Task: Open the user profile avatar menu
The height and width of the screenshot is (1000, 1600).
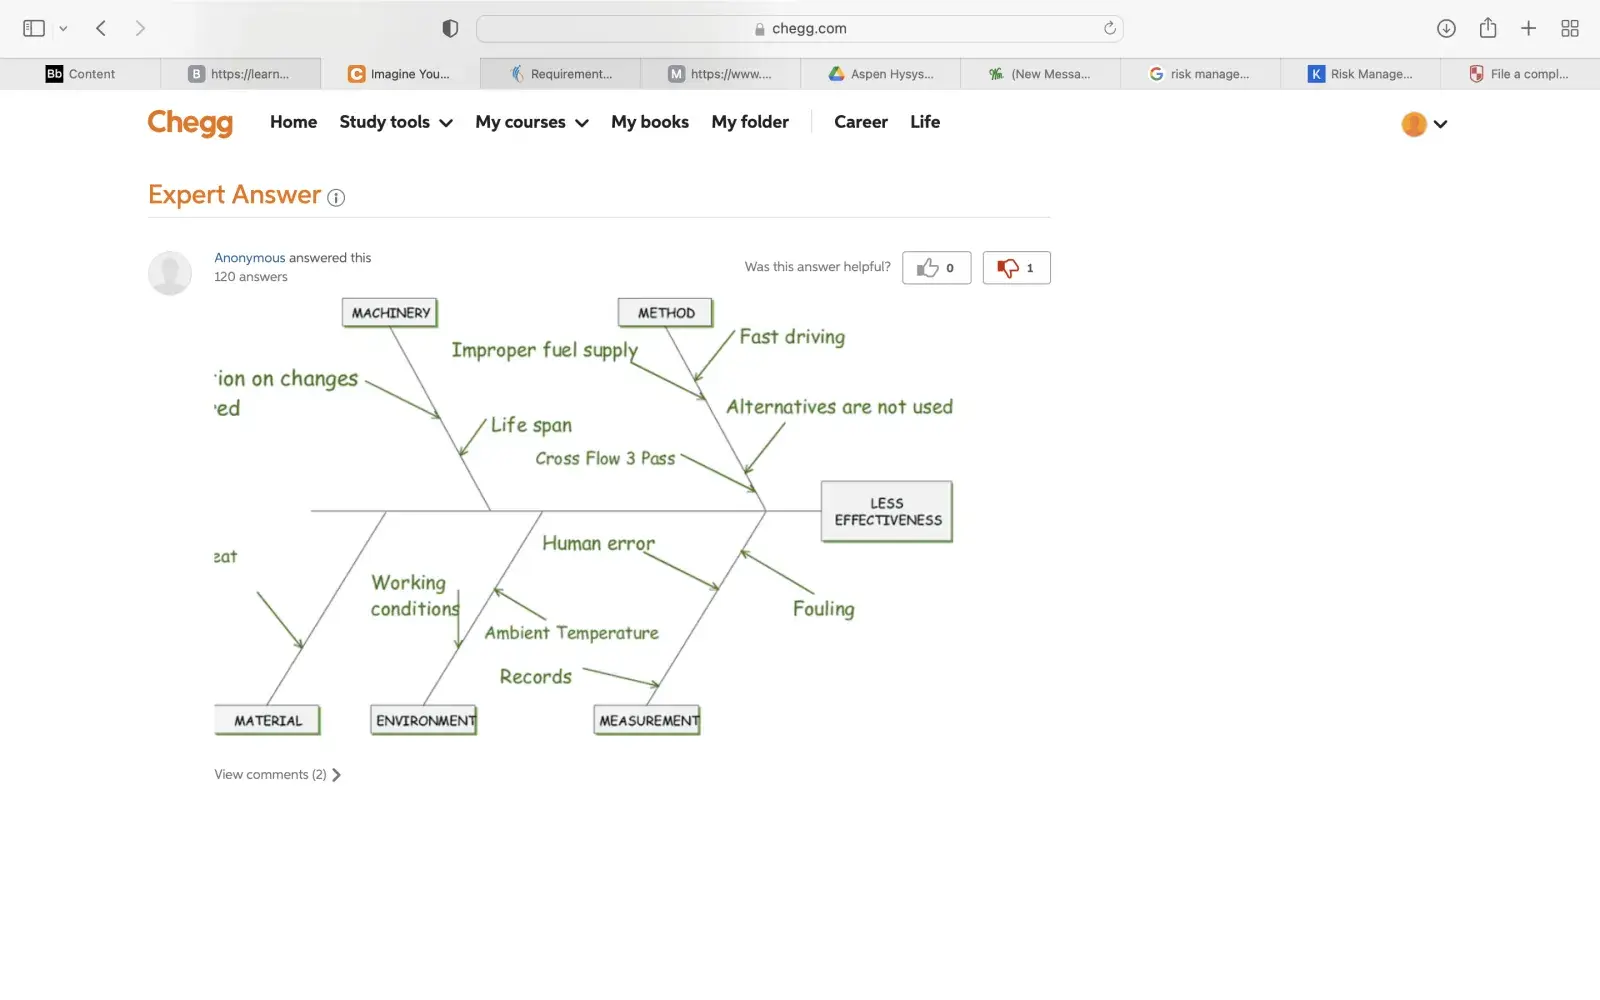Action: [x=1423, y=124]
